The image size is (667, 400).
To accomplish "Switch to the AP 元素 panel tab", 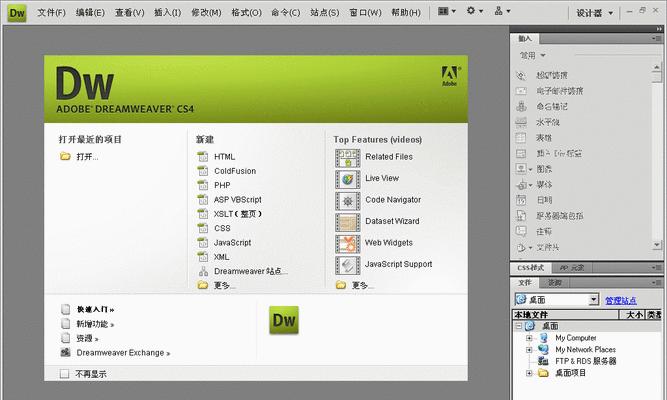I will point(571,268).
